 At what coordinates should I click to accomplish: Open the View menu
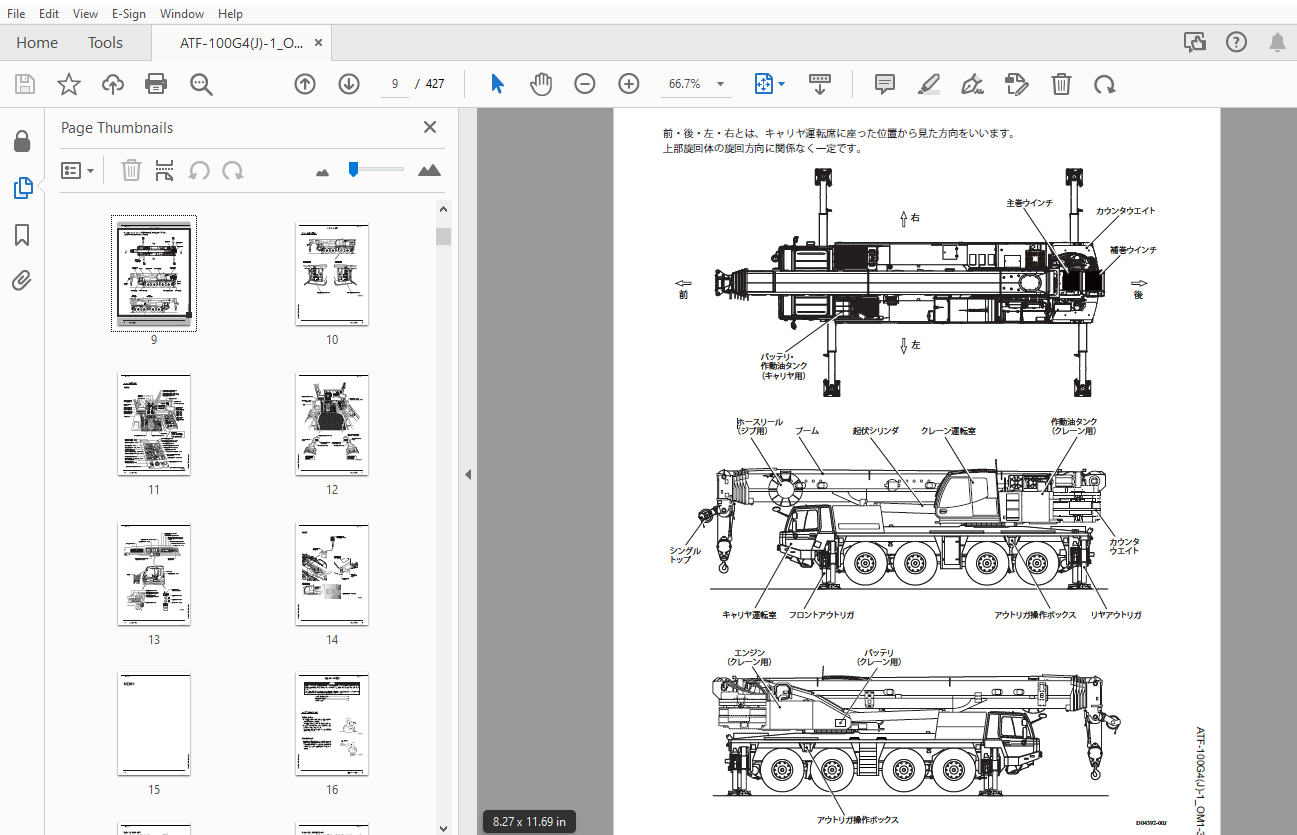pos(86,13)
